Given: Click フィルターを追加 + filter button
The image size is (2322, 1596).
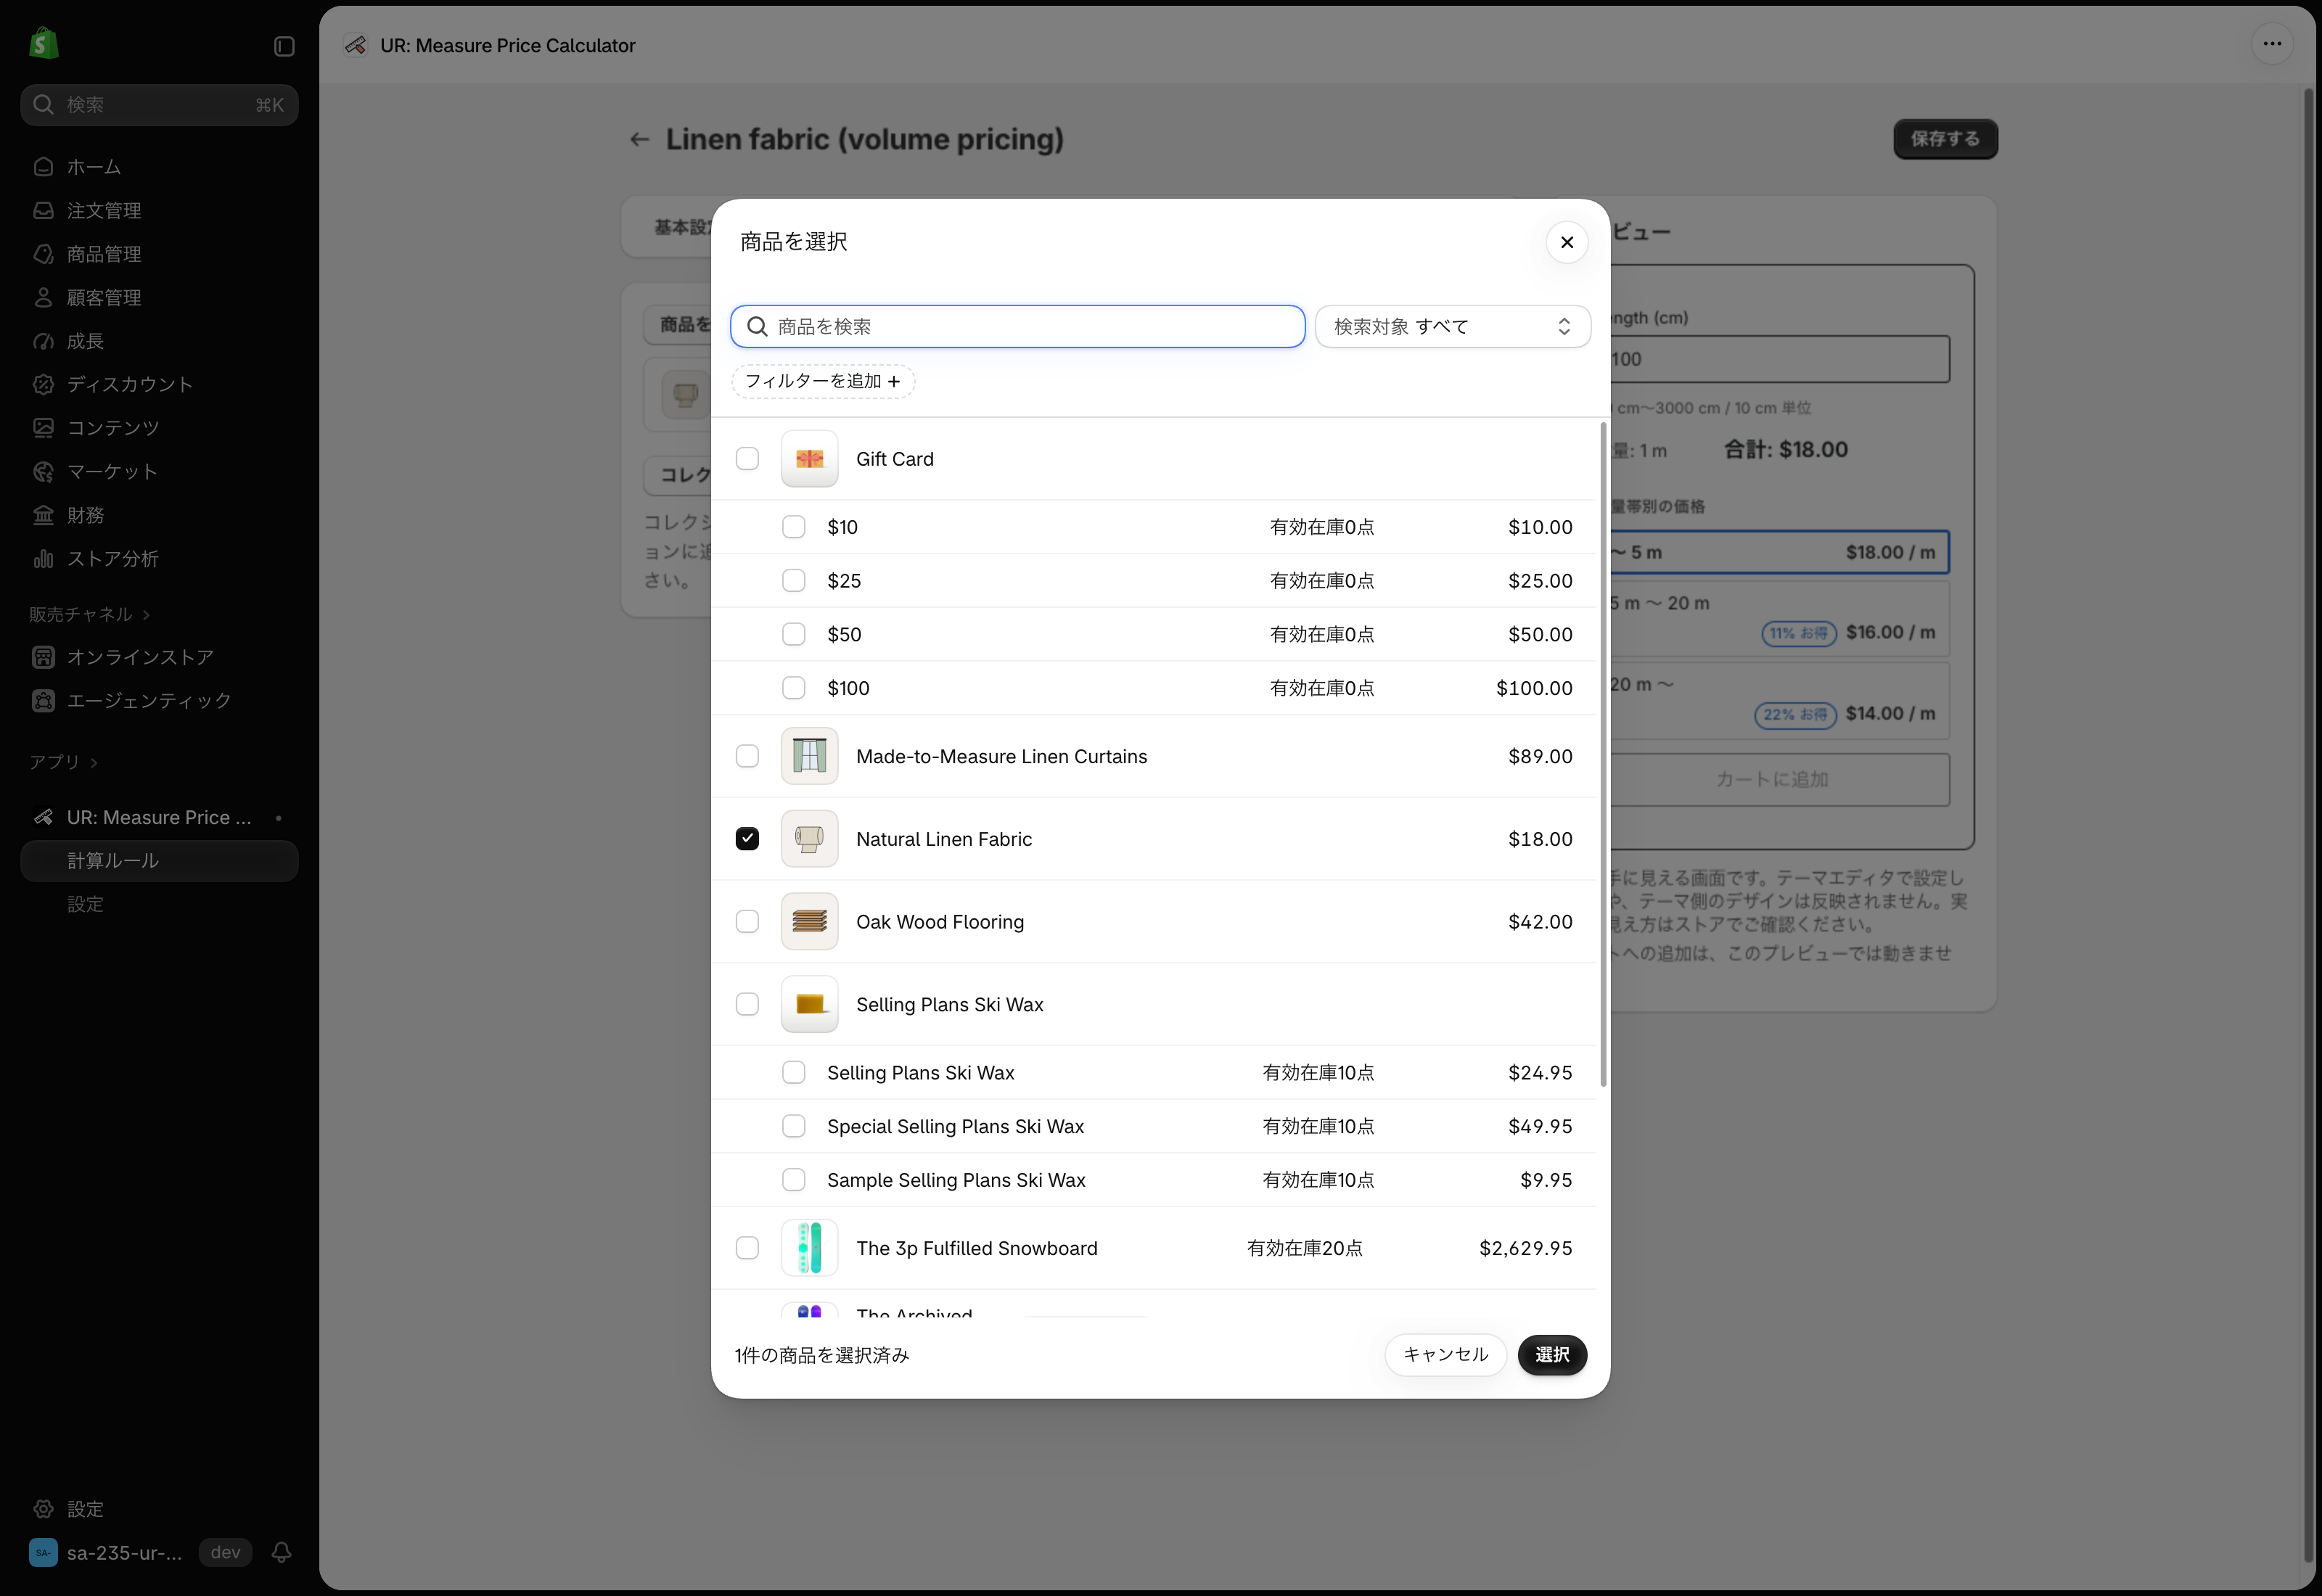Looking at the screenshot, I should (x=823, y=382).
